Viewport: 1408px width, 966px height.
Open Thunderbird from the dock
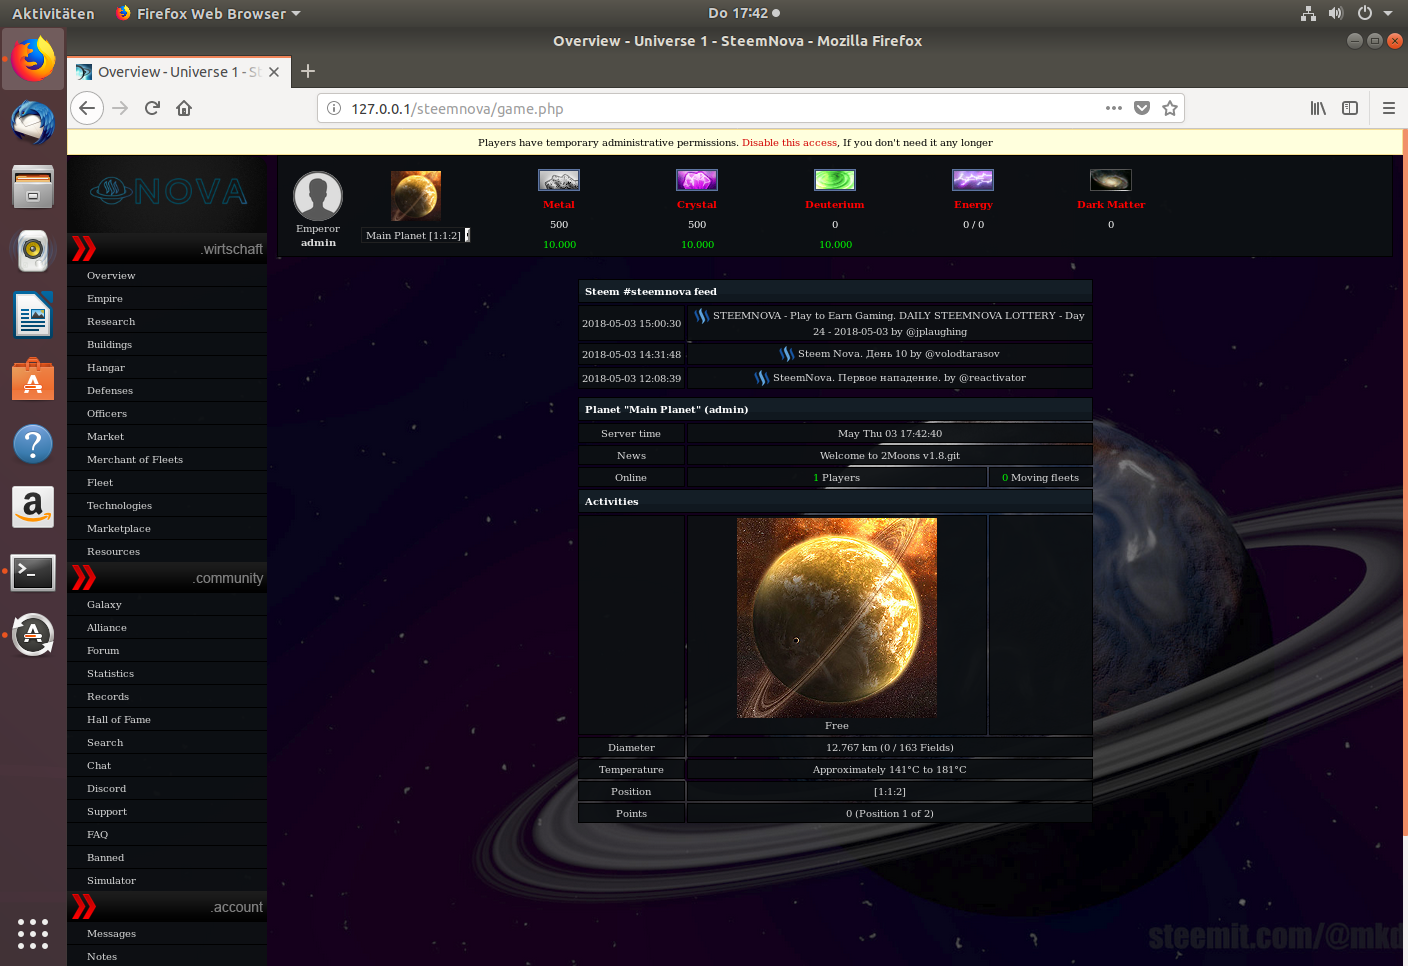(33, 122)
